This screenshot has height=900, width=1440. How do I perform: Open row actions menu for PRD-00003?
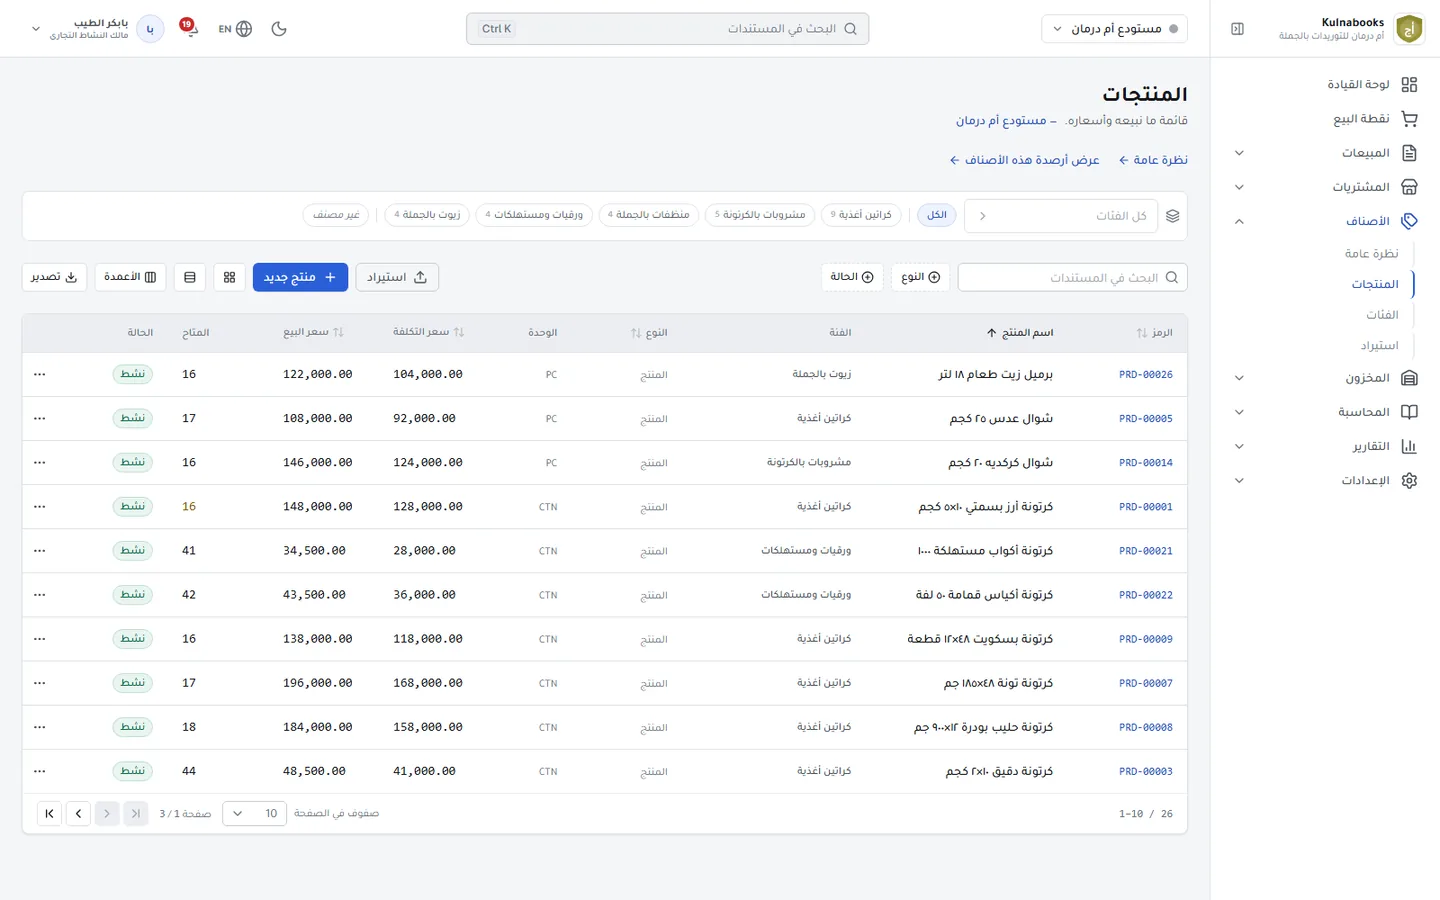point(40,771)
